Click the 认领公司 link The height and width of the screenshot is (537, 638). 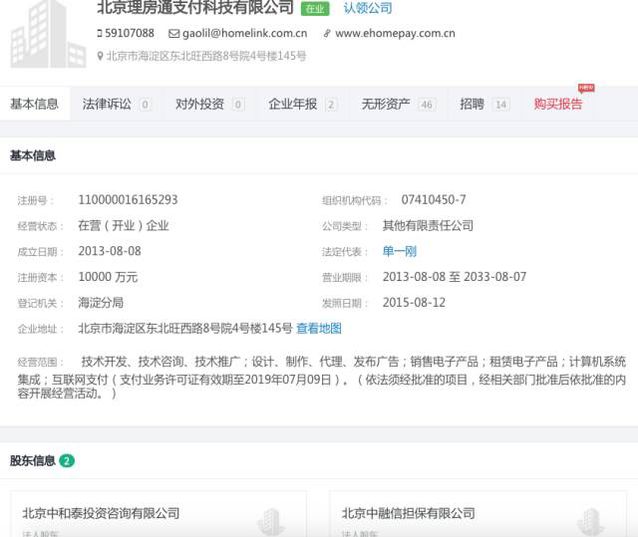click(368, 8)
